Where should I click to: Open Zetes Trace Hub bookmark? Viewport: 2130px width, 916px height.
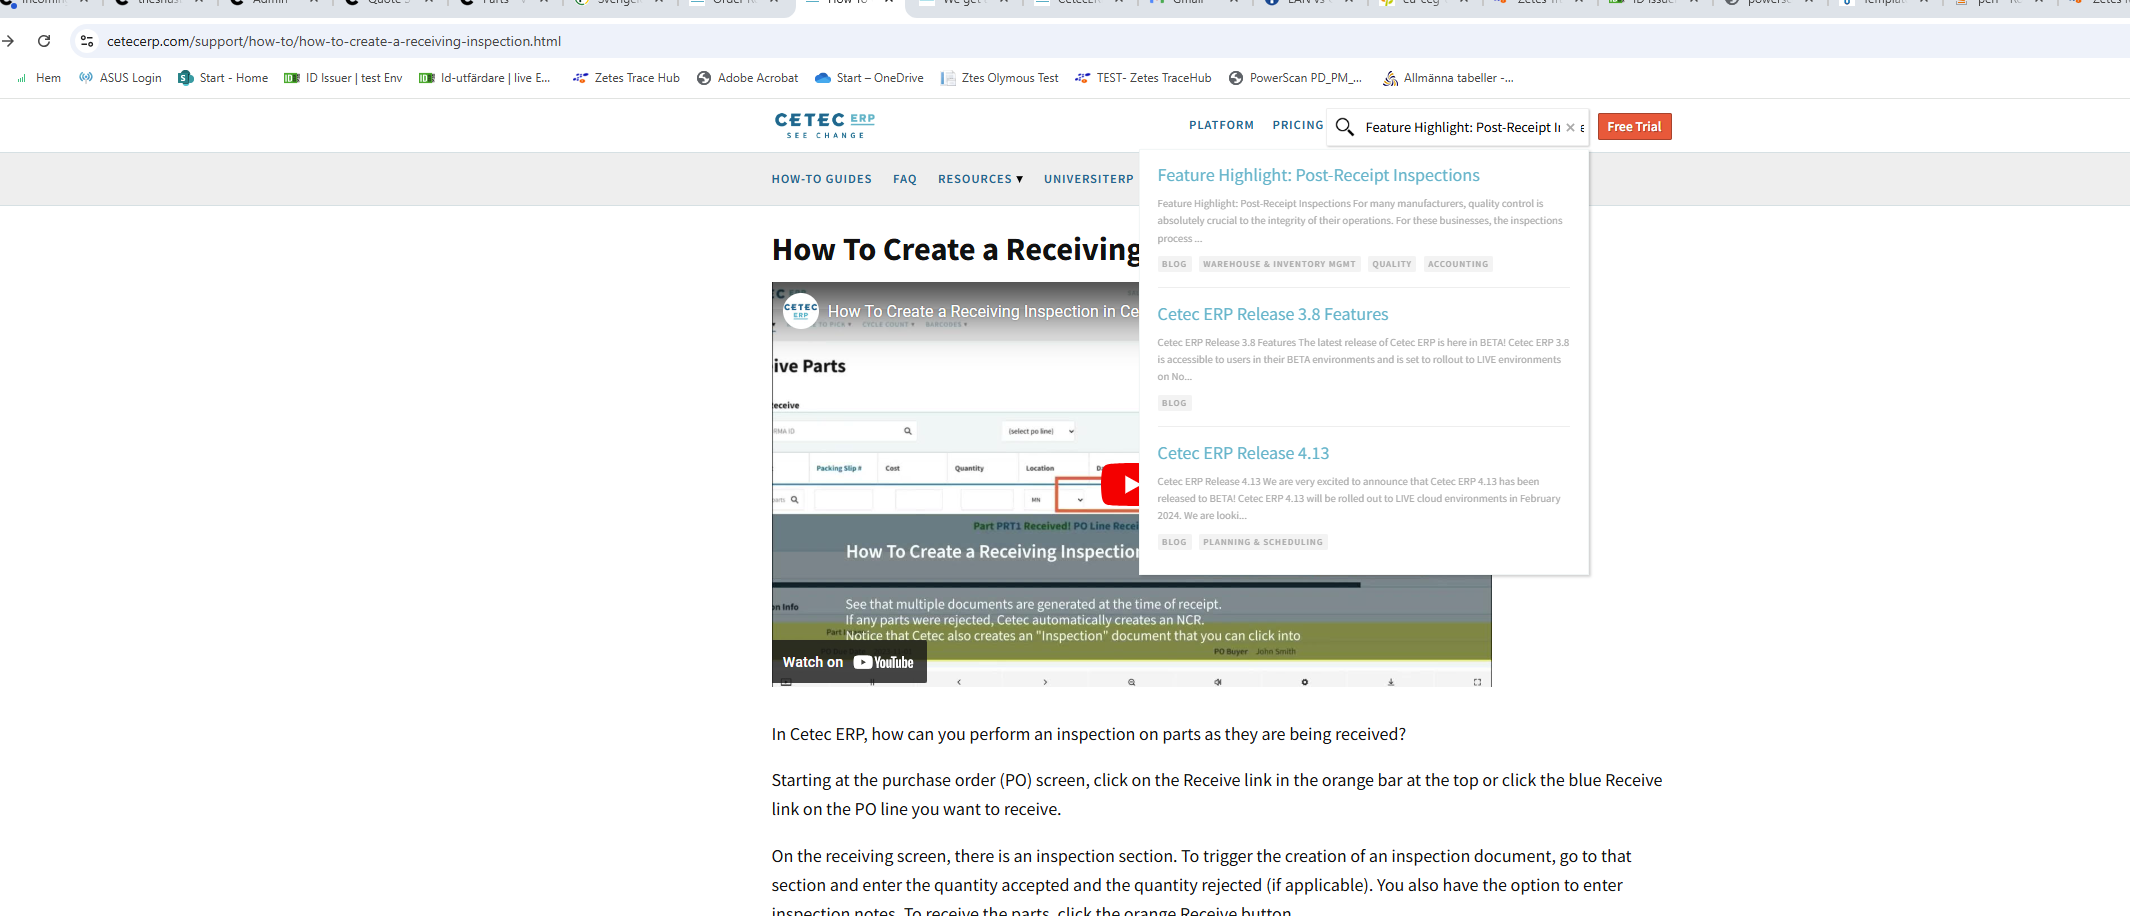pyautogui.click(x=626, y=78)
